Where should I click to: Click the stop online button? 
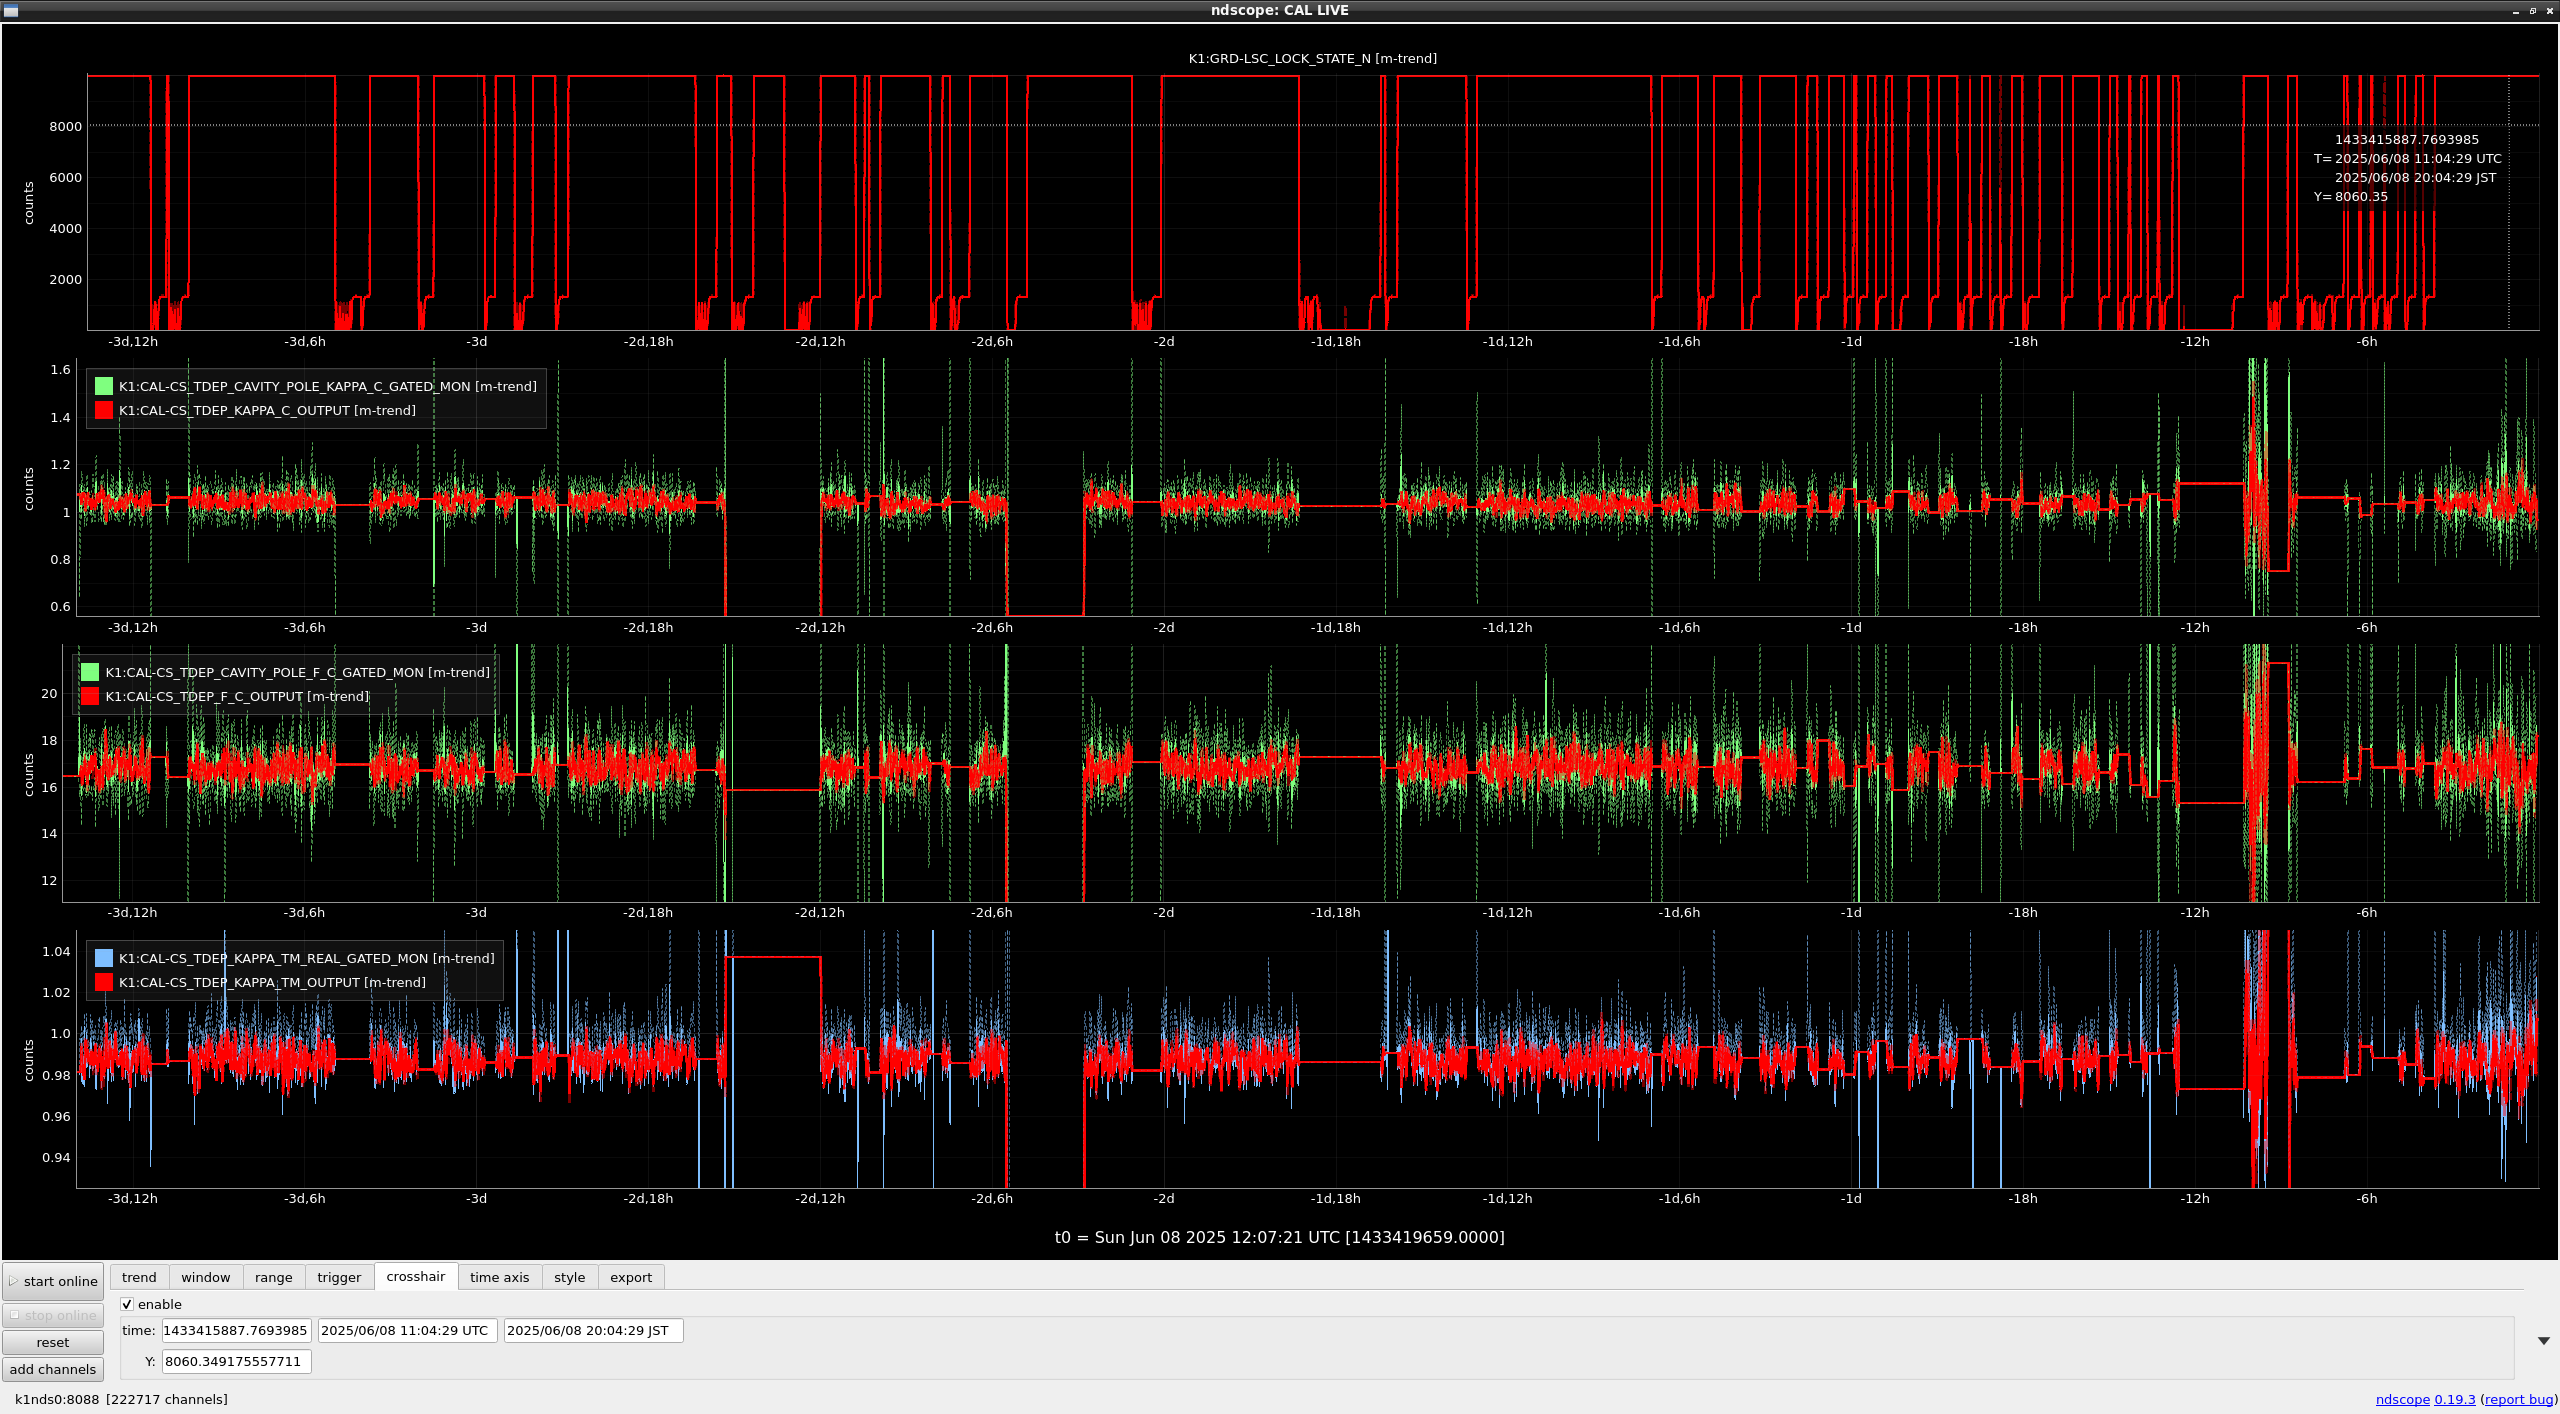53,1315
